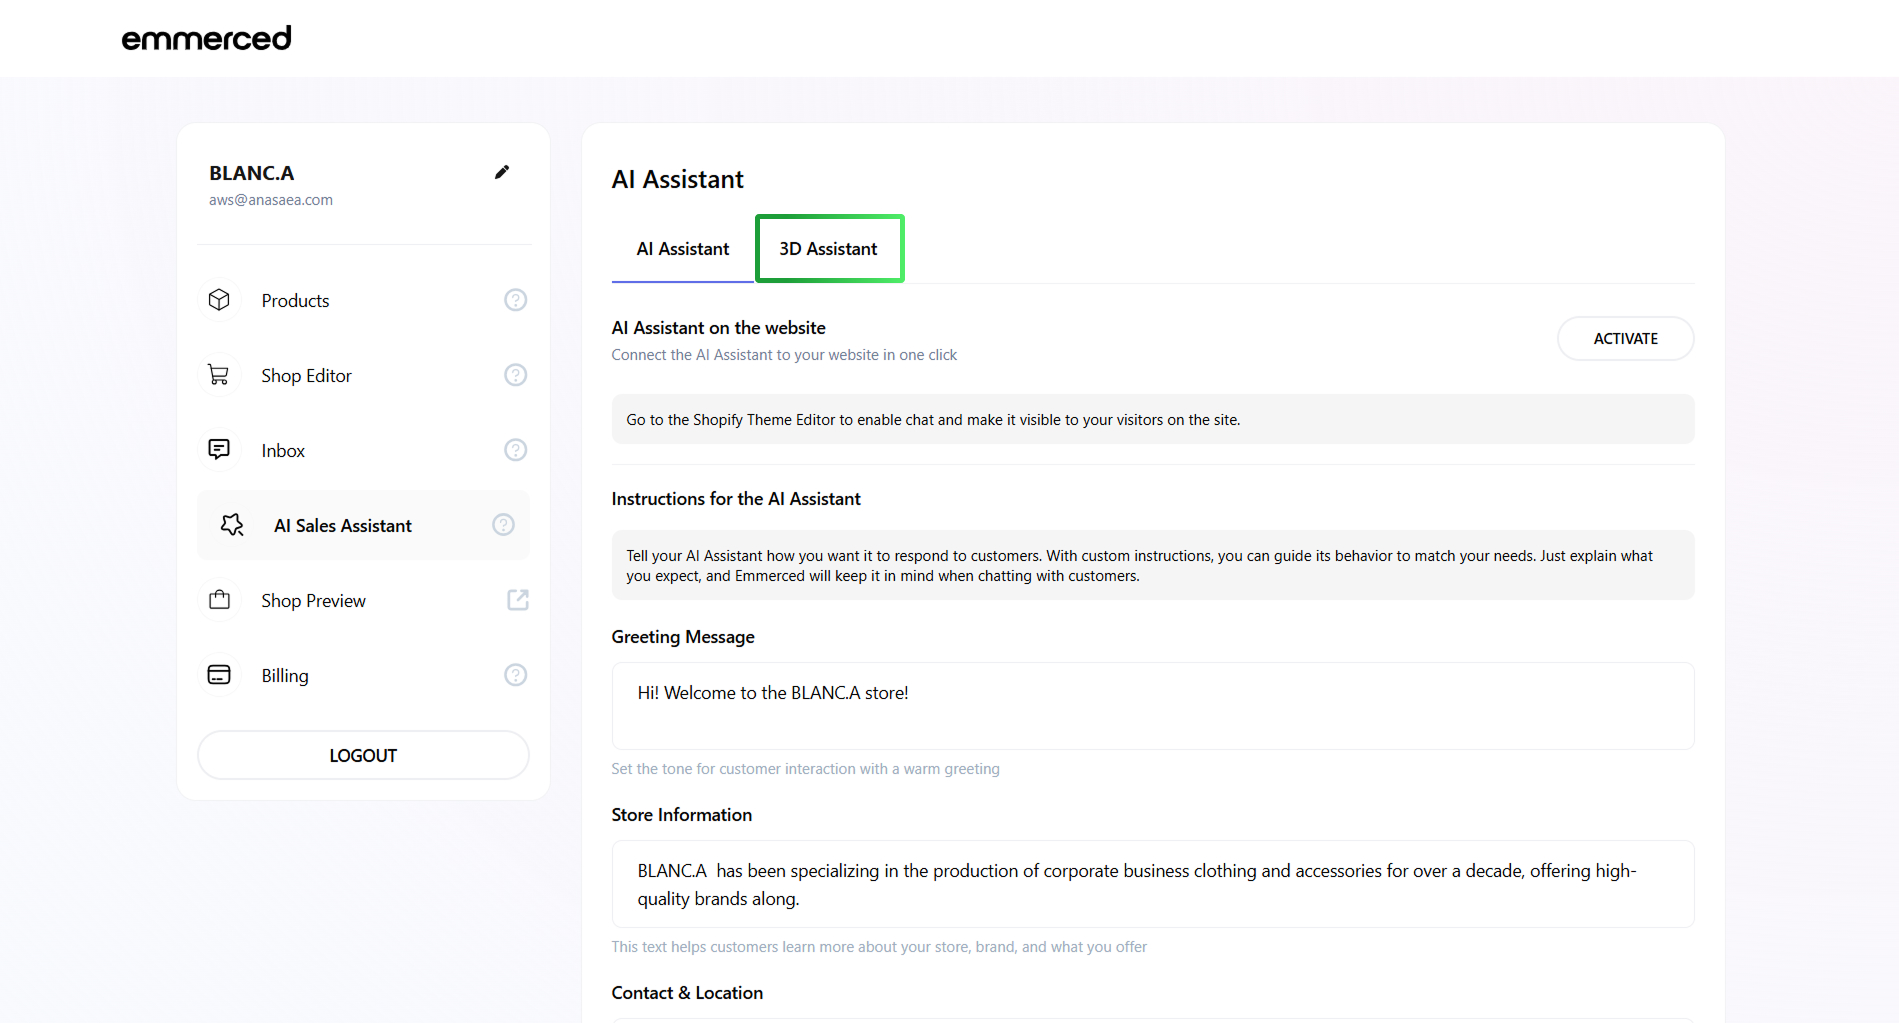This screenshot has height=1023, width=1899.
Task: Open help tooltip next to Shop Editor
Action: [x=515, y=375]
